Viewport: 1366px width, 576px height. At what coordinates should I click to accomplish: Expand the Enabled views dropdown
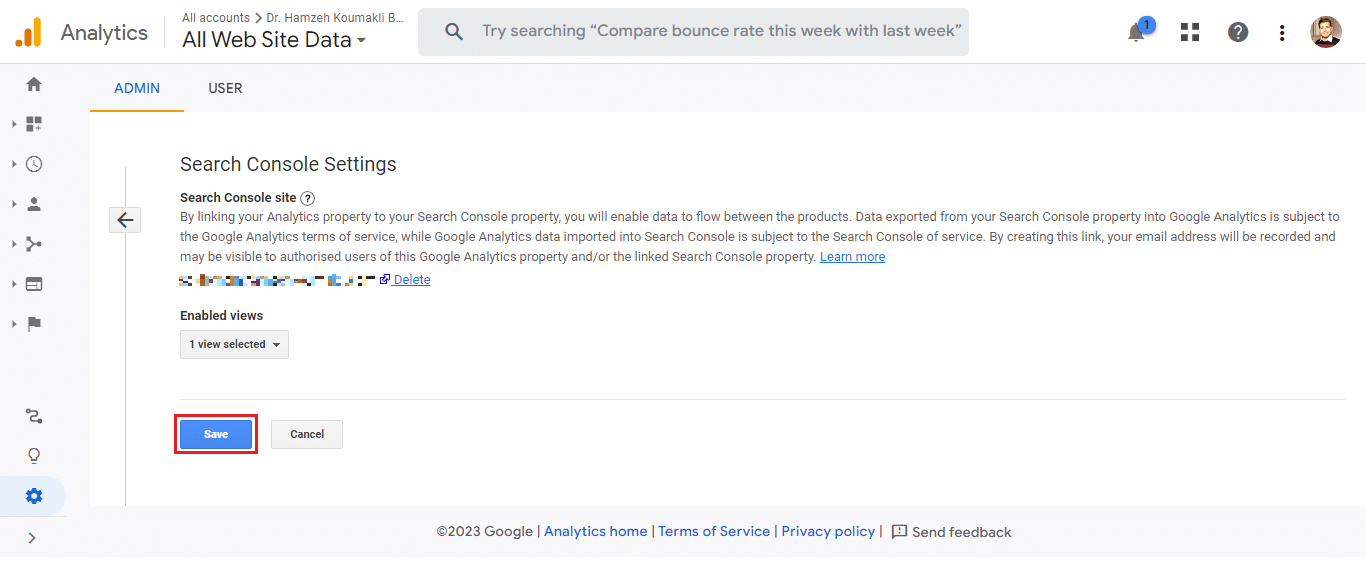(x=234, y=344)
